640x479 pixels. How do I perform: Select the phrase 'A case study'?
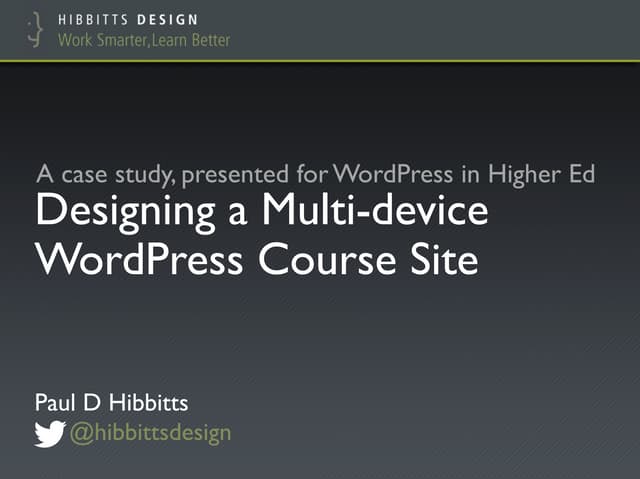[94, 174]
